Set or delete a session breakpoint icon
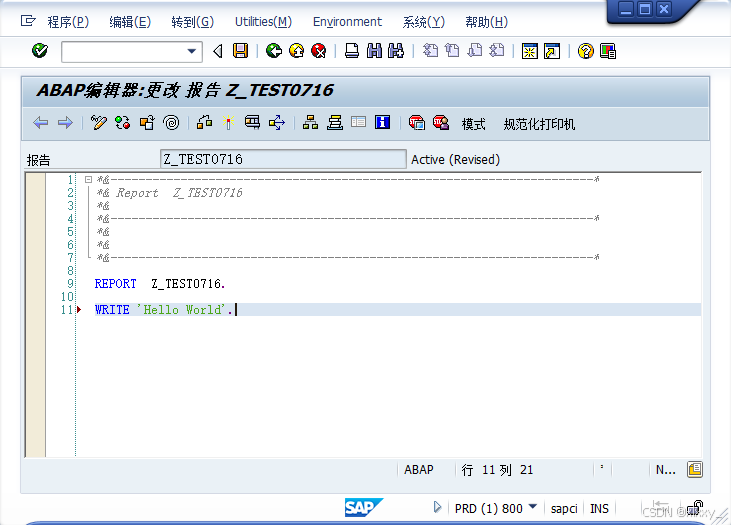 tap(416, 123)
